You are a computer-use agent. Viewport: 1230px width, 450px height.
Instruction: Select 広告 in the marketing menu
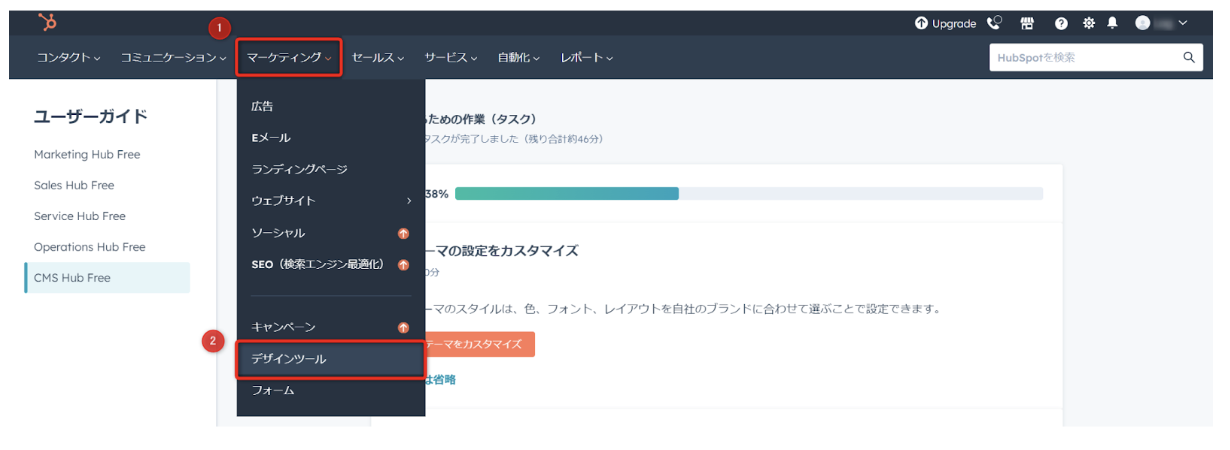(262, 106)
